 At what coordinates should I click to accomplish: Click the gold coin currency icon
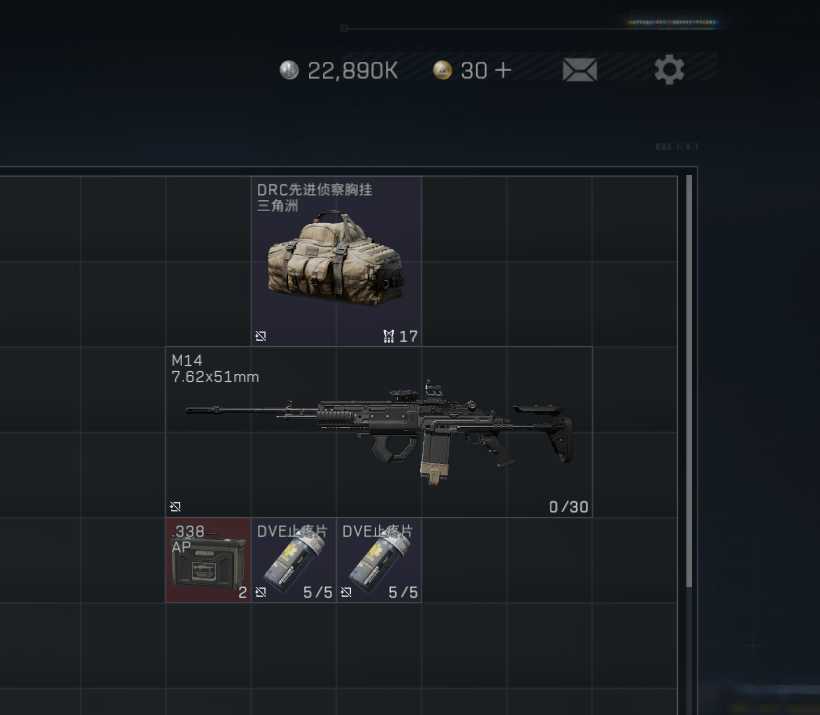[442, 70]
